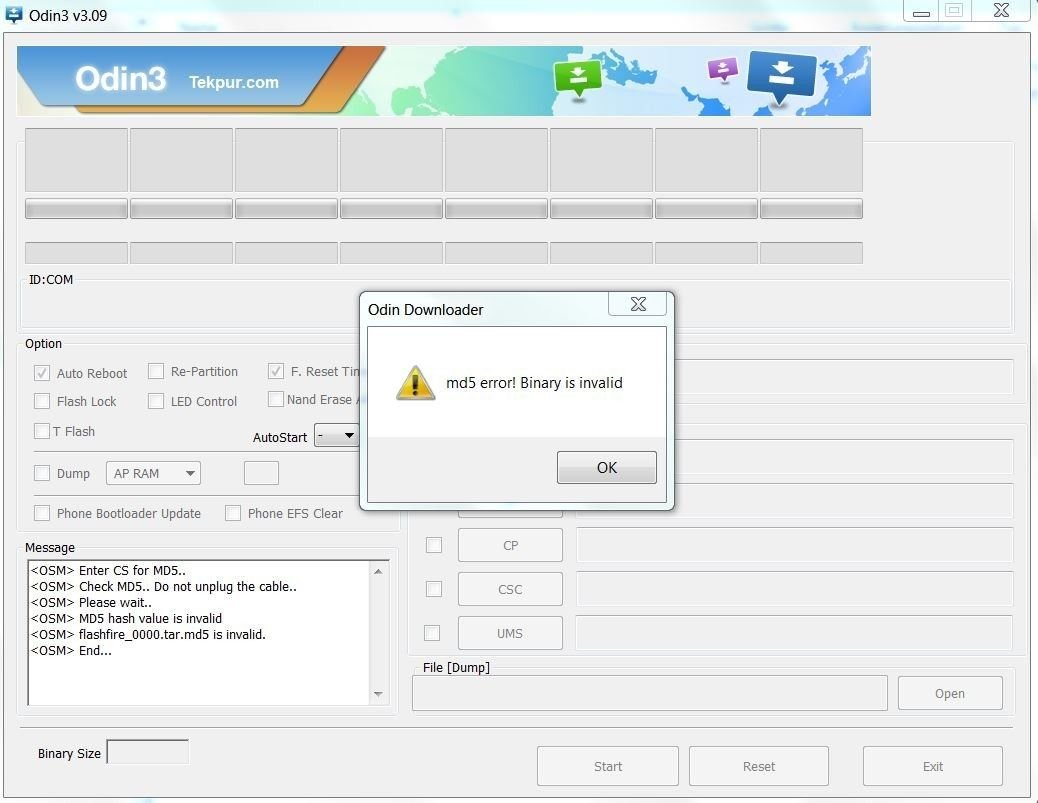Screen dimensions: 1038x803
Task: Enable the LED Control checkbox
Action: pyautogui.click(x=156, y=401)
